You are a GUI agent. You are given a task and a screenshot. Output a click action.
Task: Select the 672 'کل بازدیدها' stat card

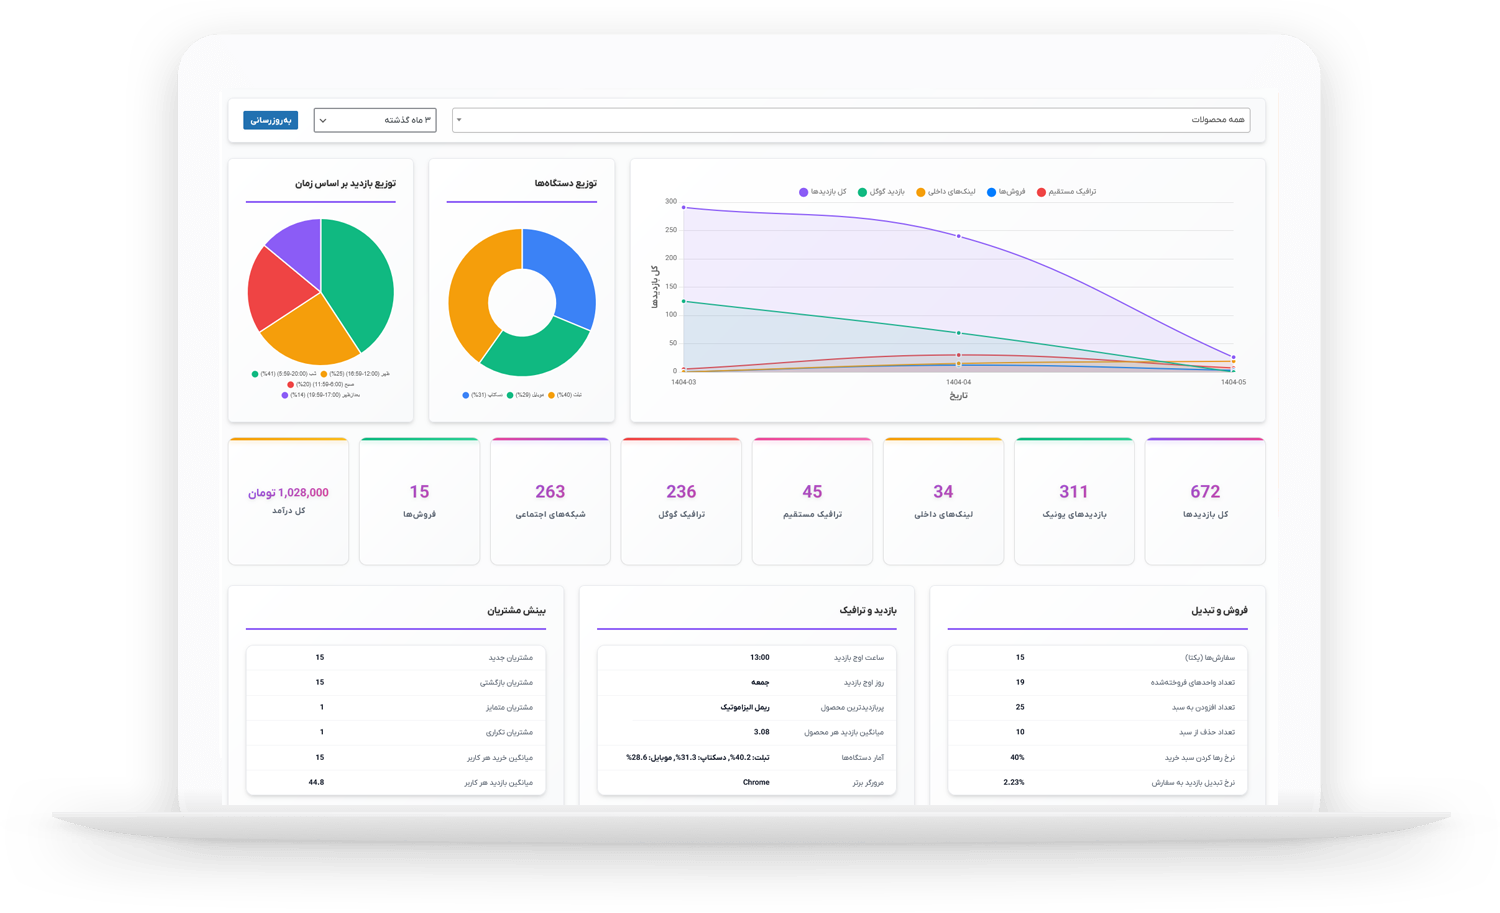point(1204,500)
